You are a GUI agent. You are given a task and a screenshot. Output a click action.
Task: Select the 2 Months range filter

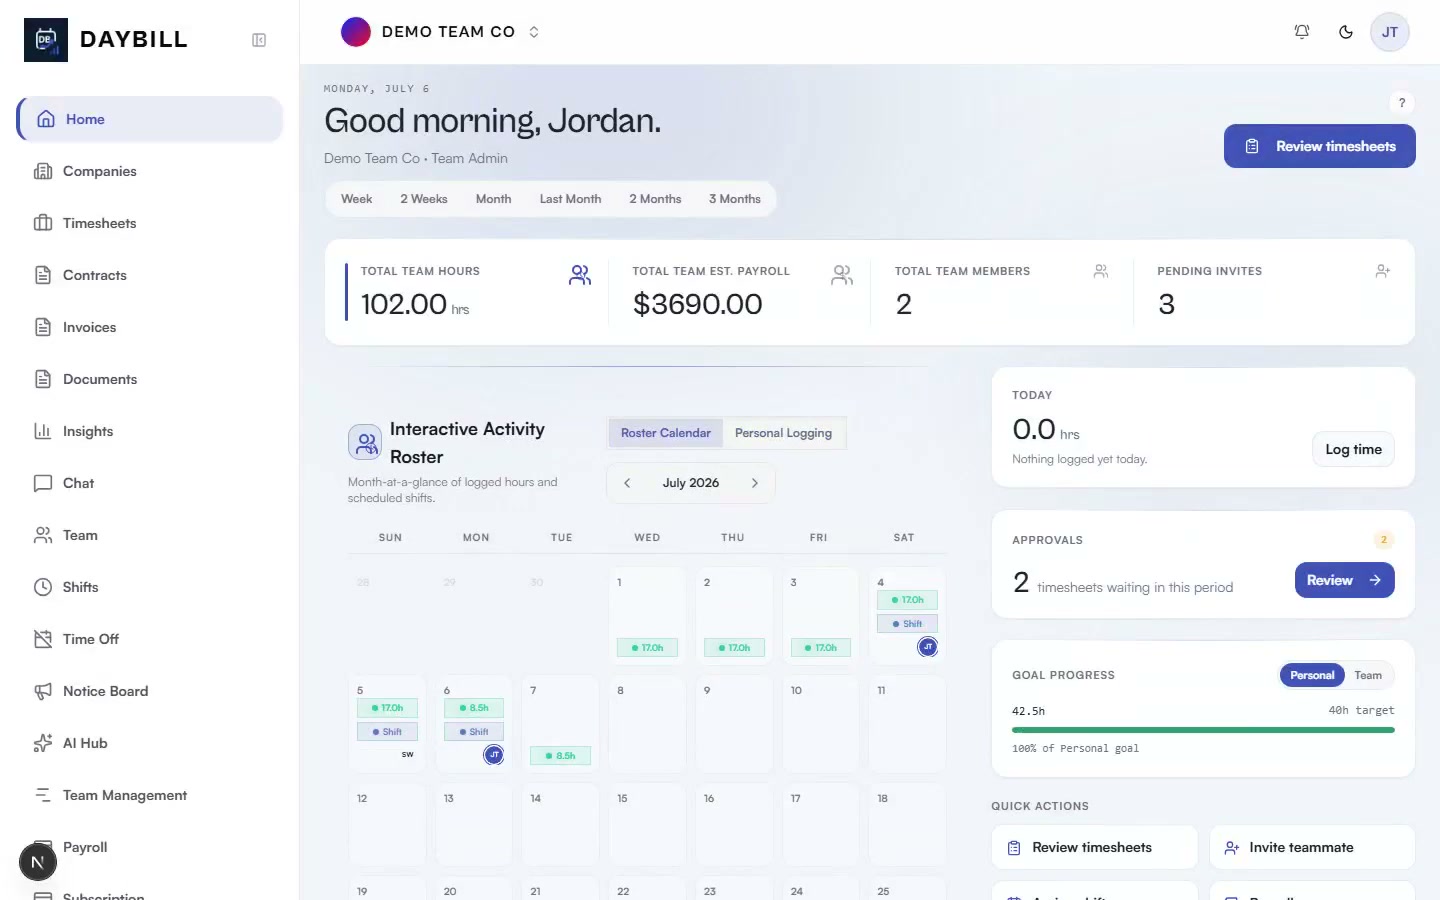point(655,199)
